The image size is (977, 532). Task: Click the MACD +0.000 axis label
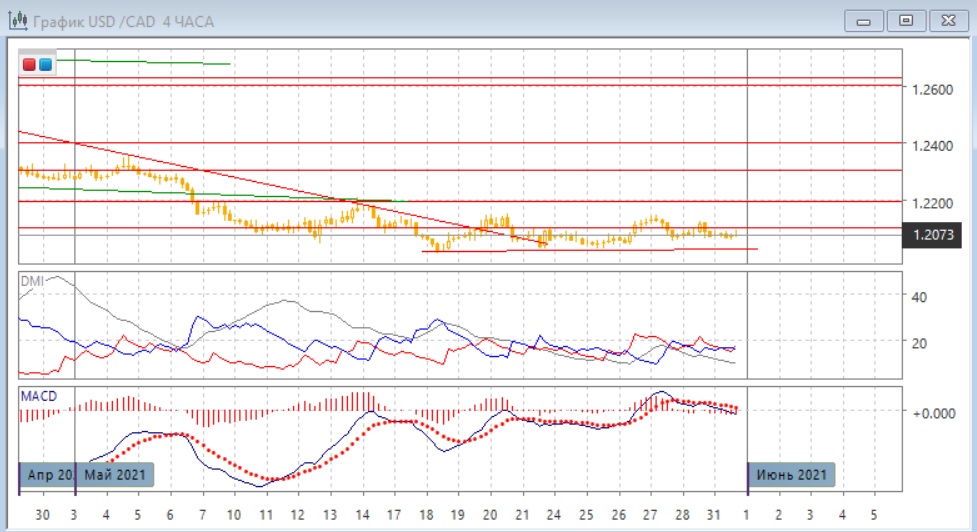[x=933, y=414]
